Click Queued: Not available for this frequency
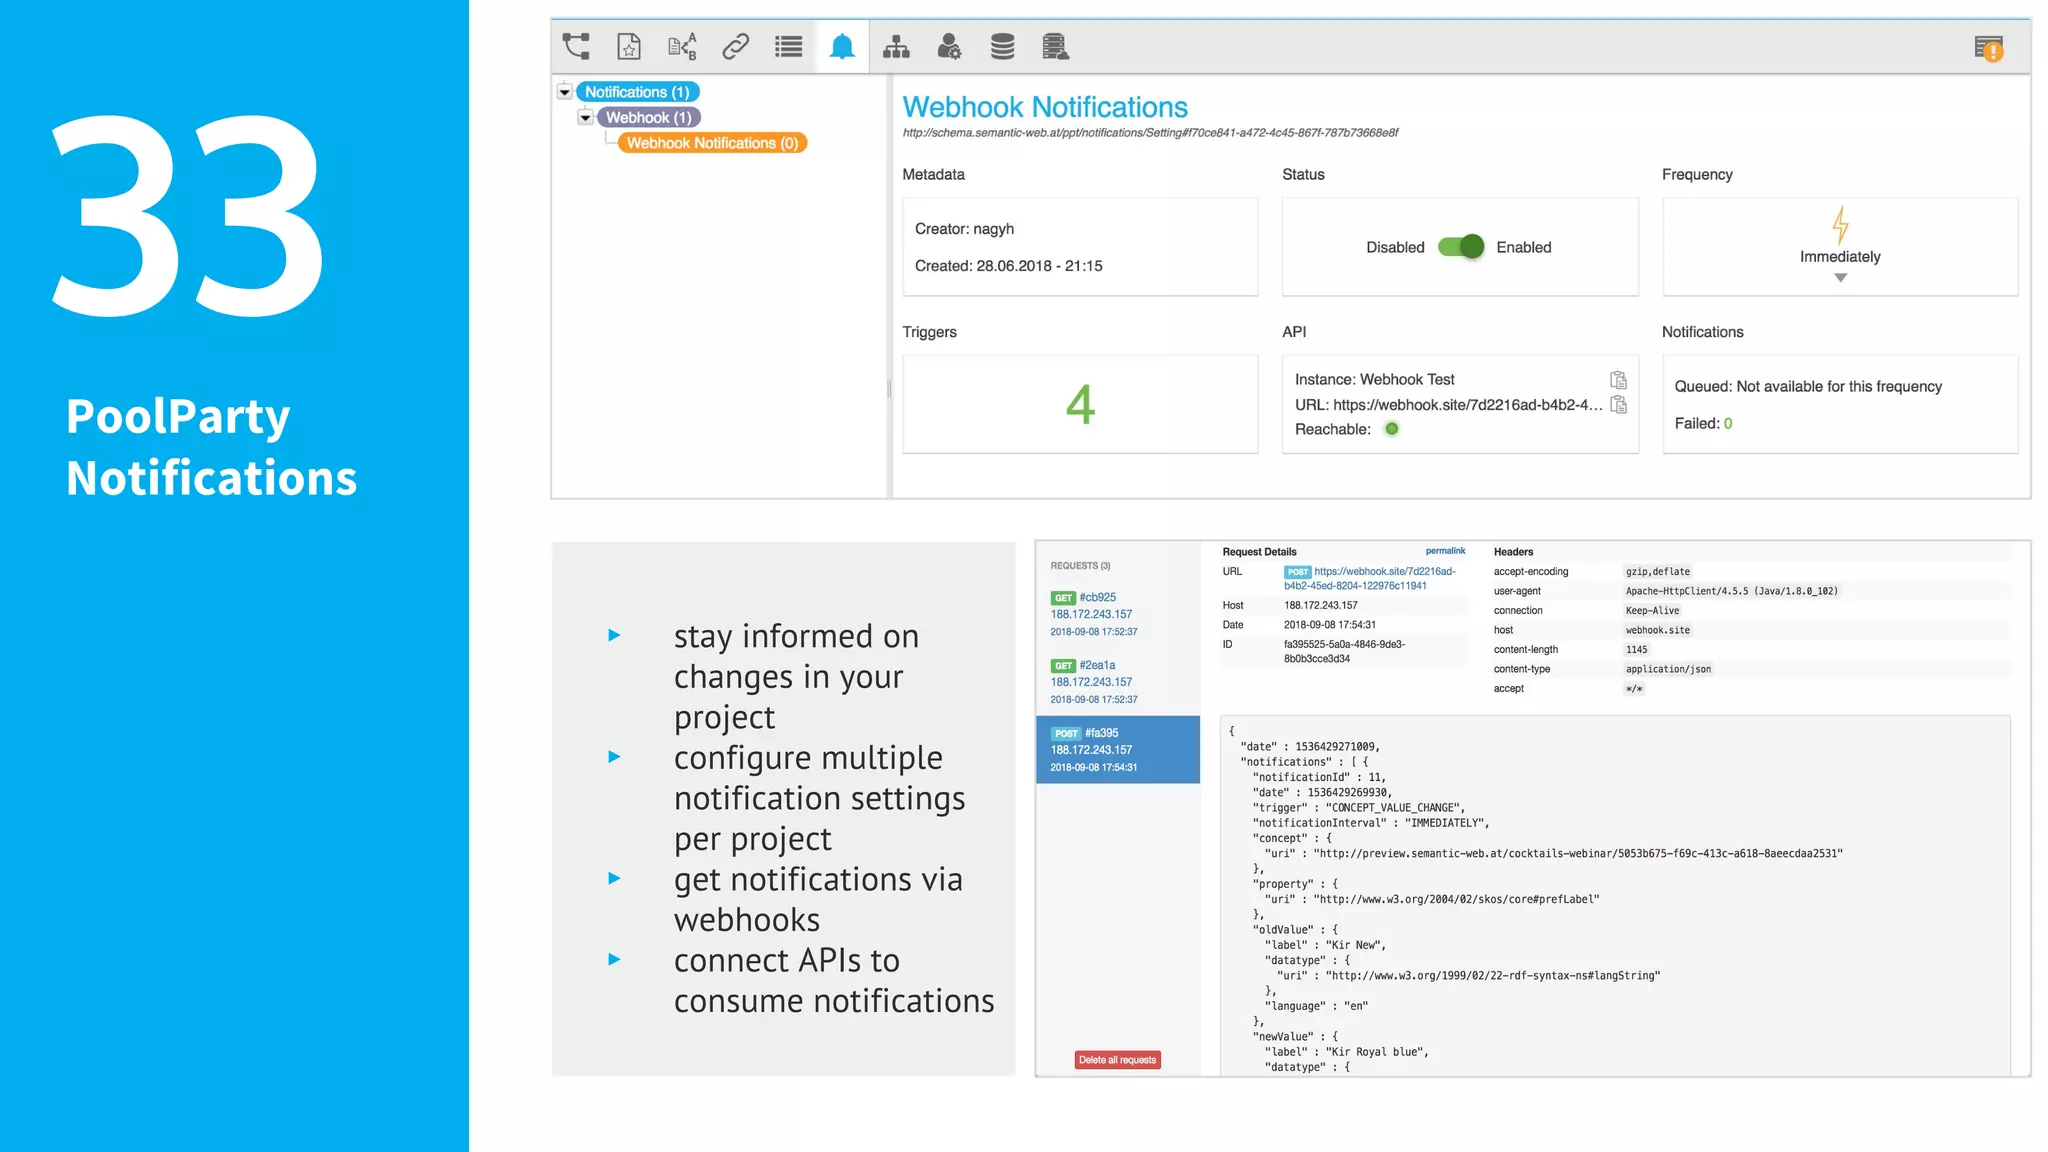This screenshot has height=1152, width=2048. point(1808,387)
